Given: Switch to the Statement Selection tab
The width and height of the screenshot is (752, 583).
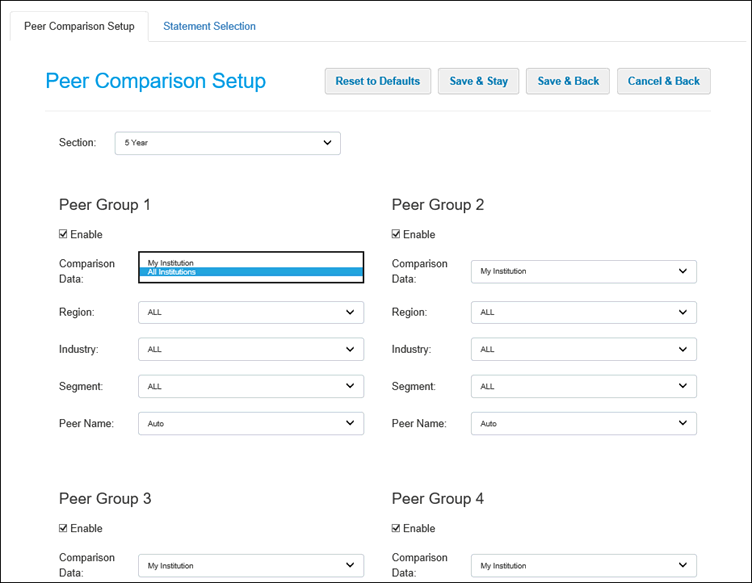Looking at the screenshot, I should (209, 26).
